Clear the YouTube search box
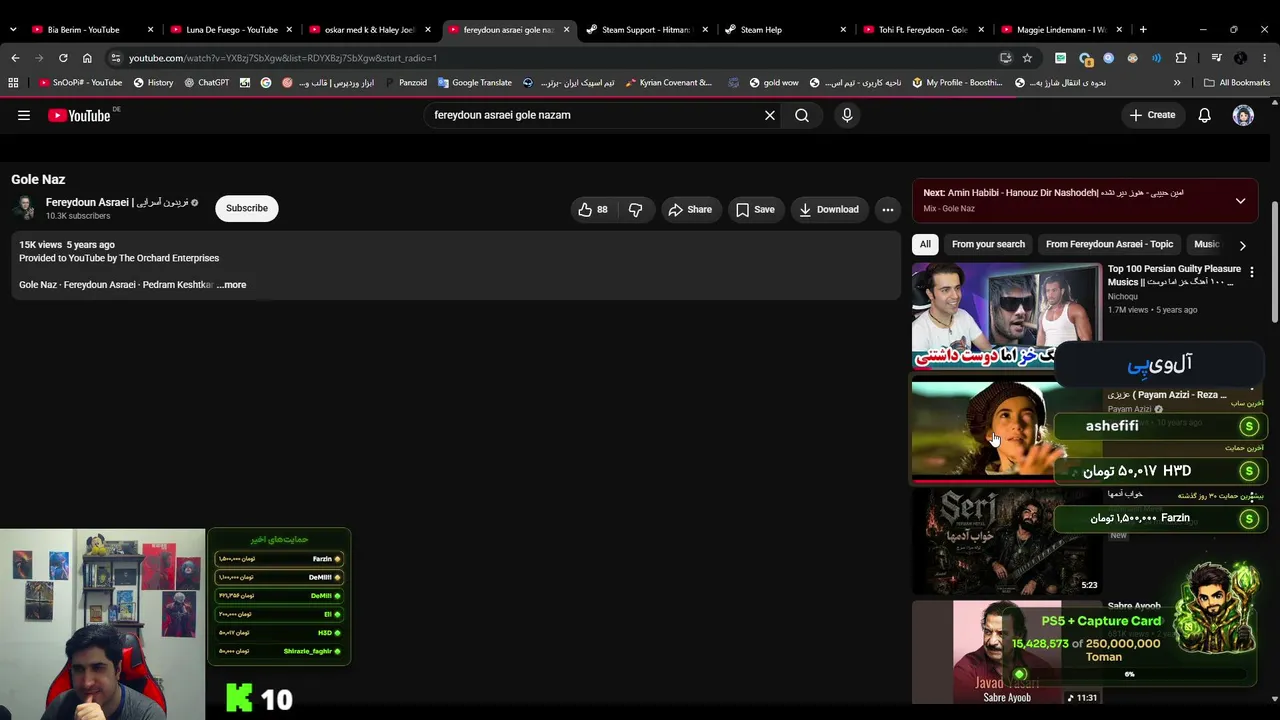Screen dimensions: 1280x720 pyautogui.click(x=770, y=115)
